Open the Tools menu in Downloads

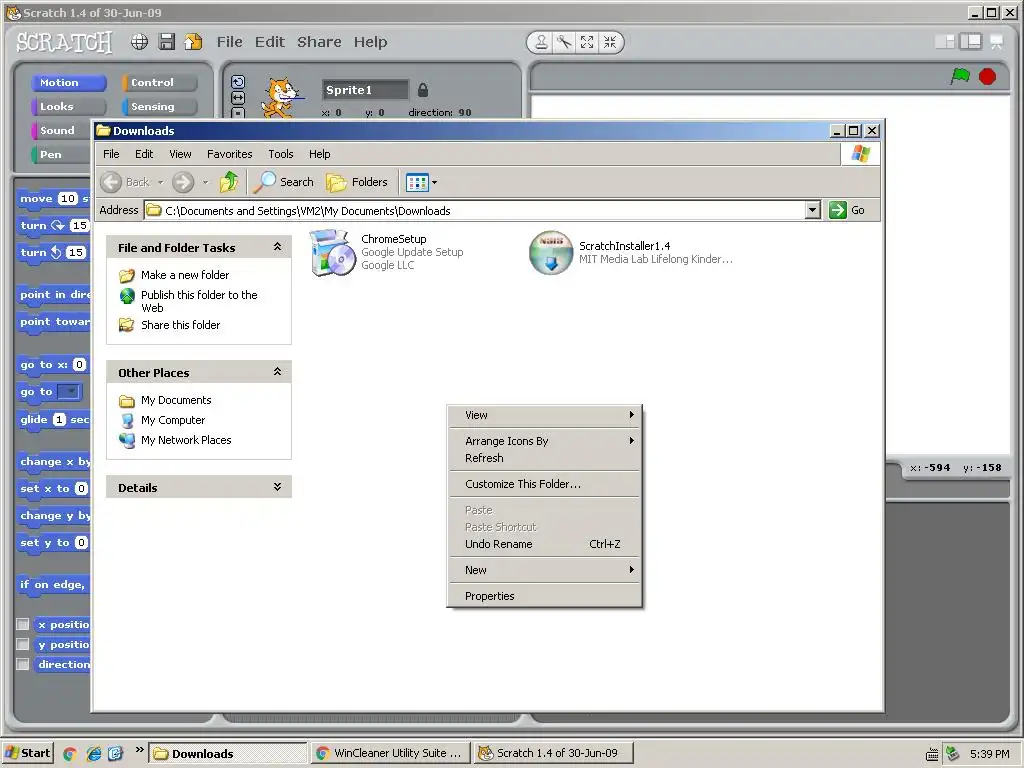tap(281, 154)
